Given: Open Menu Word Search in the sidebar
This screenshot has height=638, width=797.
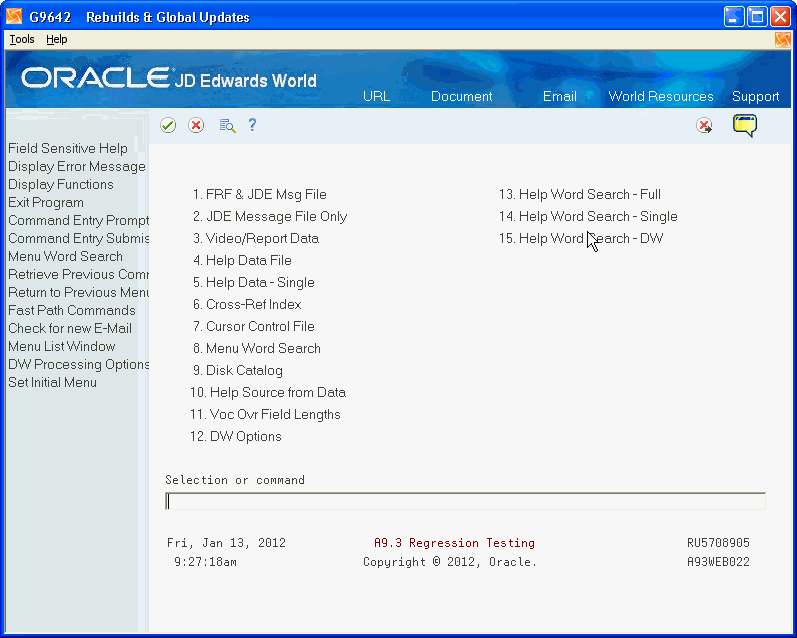Looking at the screenshot, I should pyautogui.click(x=65, y=256).
